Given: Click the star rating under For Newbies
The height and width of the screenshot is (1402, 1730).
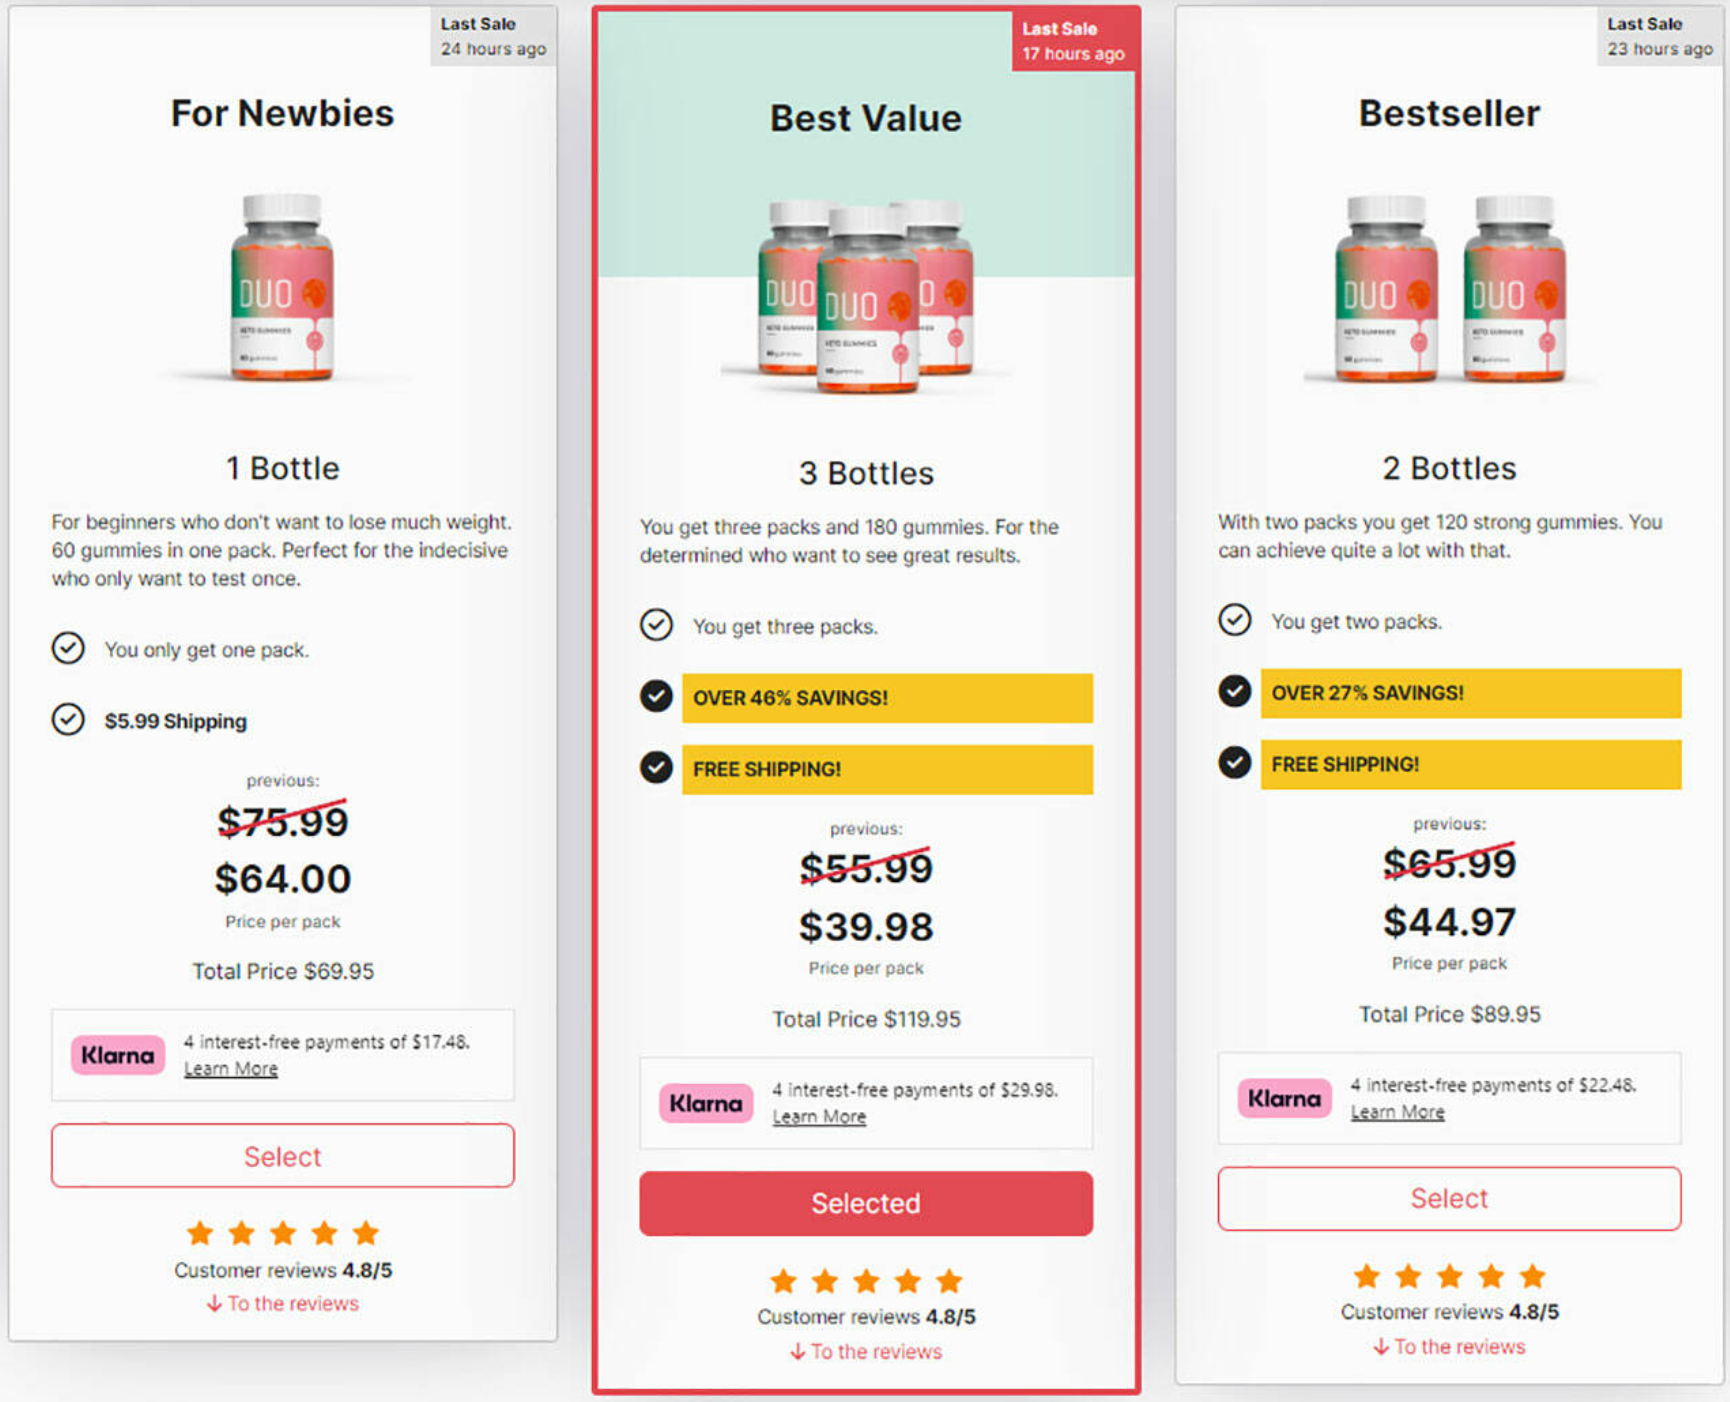Looking at the screenshot, I should pyautogui.click(x=283, y=1233).
